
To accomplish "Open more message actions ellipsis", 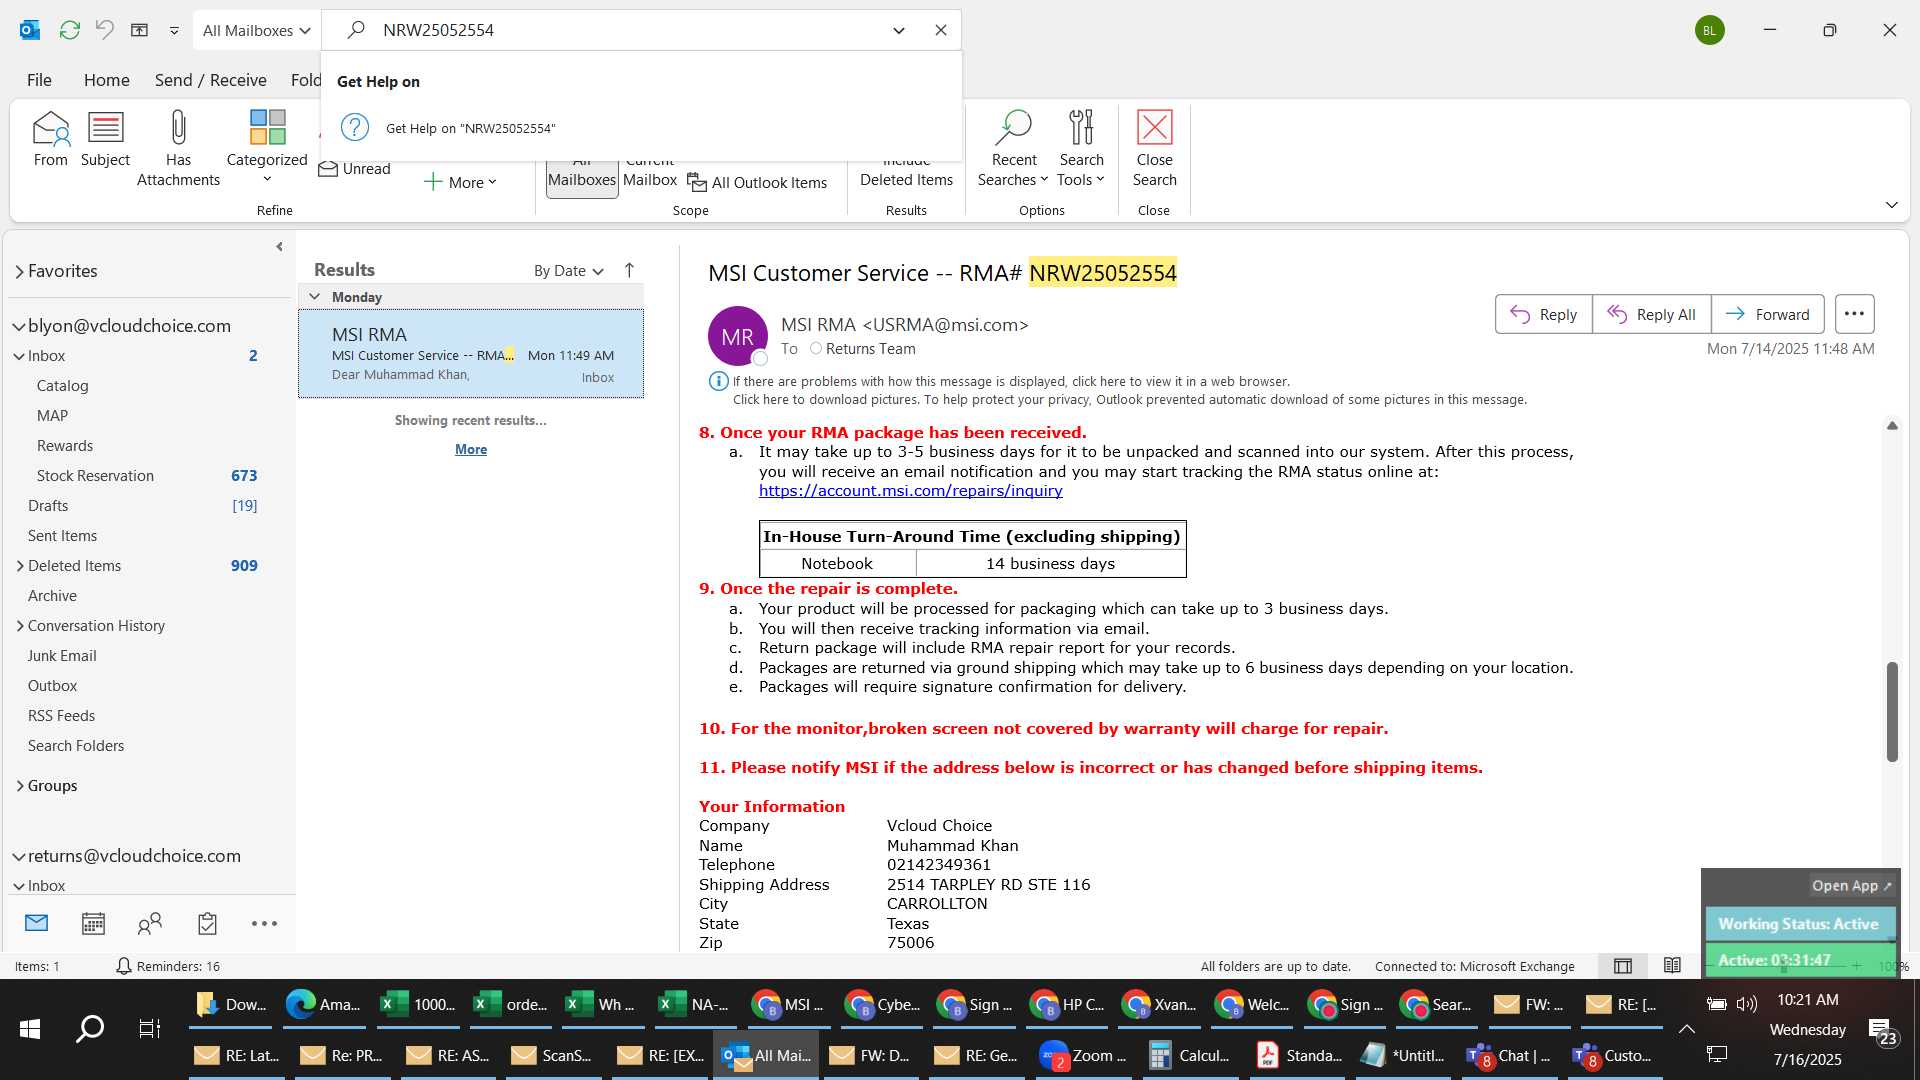I will coord(1854,314).
